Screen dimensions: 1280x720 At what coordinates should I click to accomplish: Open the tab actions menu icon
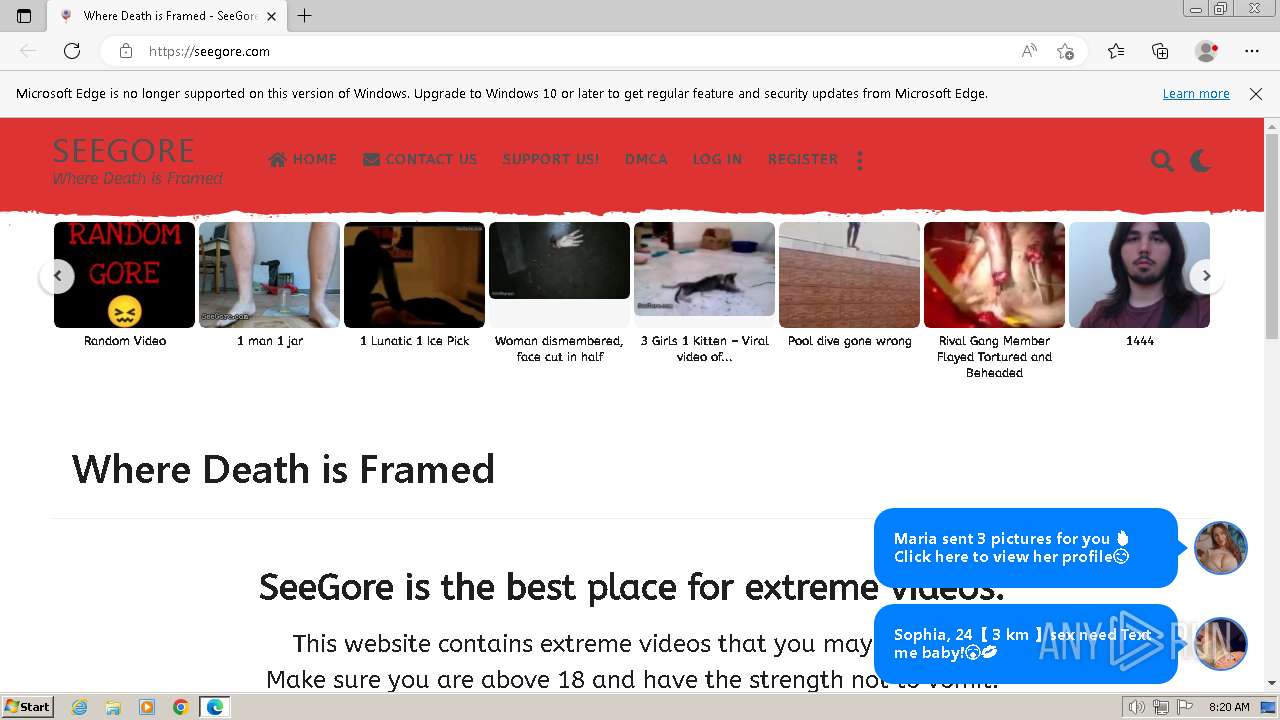click(x=24, y=15)
